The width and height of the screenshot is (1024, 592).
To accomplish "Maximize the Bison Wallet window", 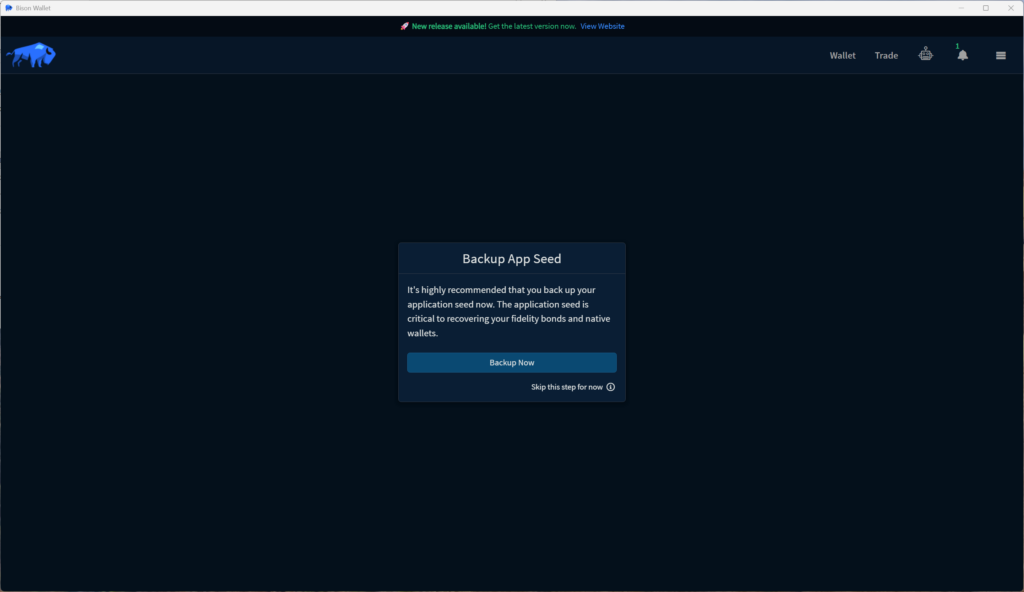I will (985, 8).
